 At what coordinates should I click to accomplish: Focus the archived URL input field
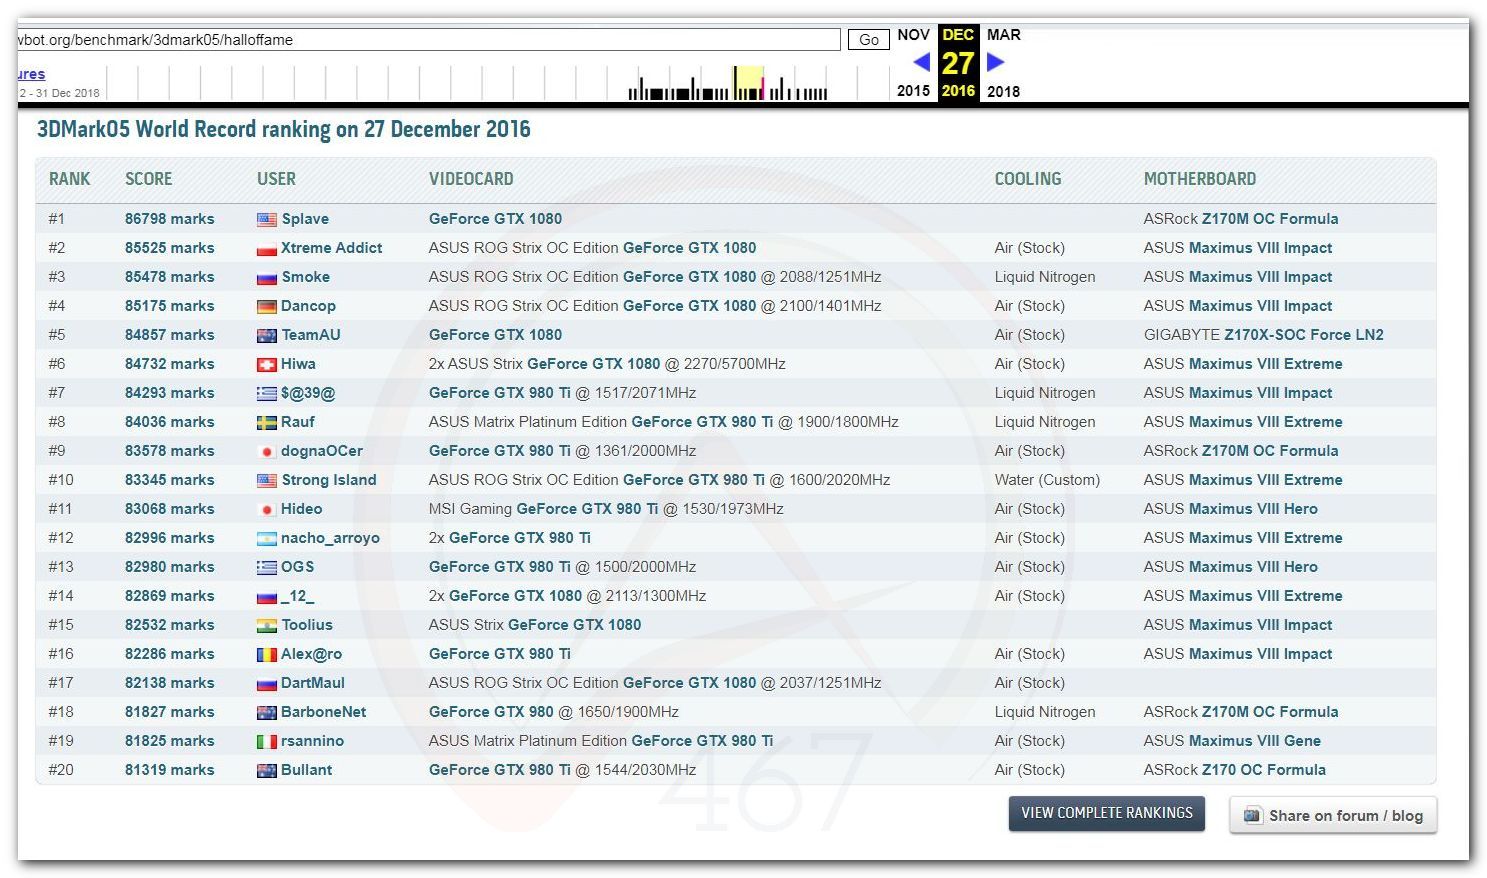click(x=429, y=40)
